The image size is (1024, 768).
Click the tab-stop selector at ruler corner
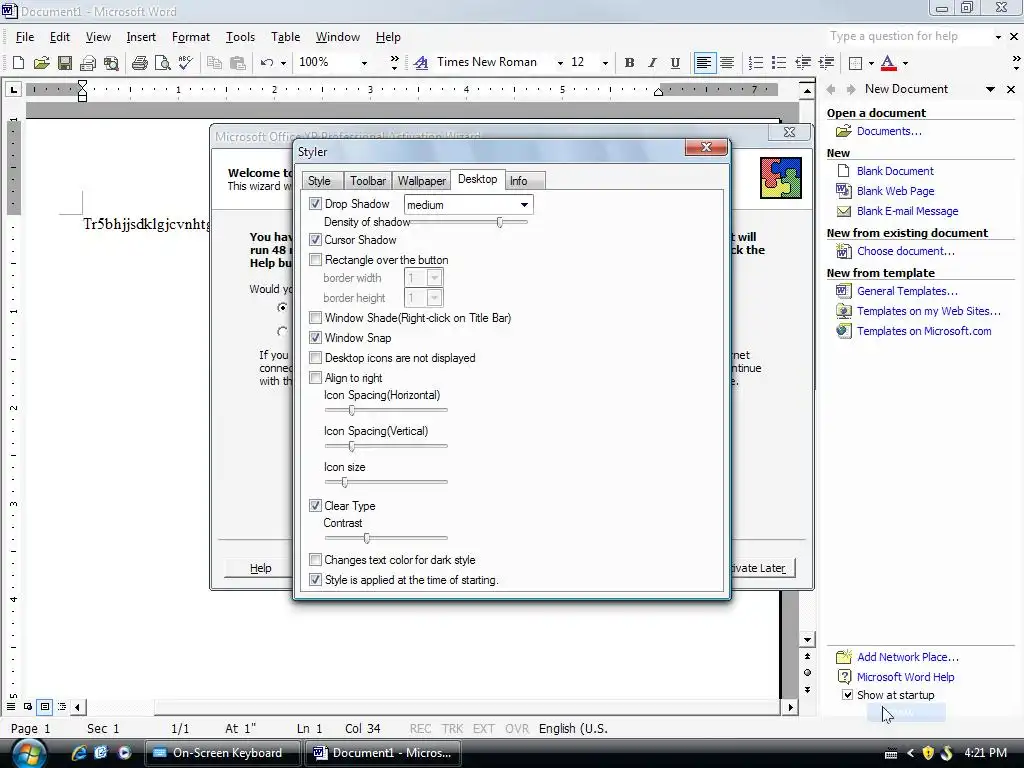point(13,89)
